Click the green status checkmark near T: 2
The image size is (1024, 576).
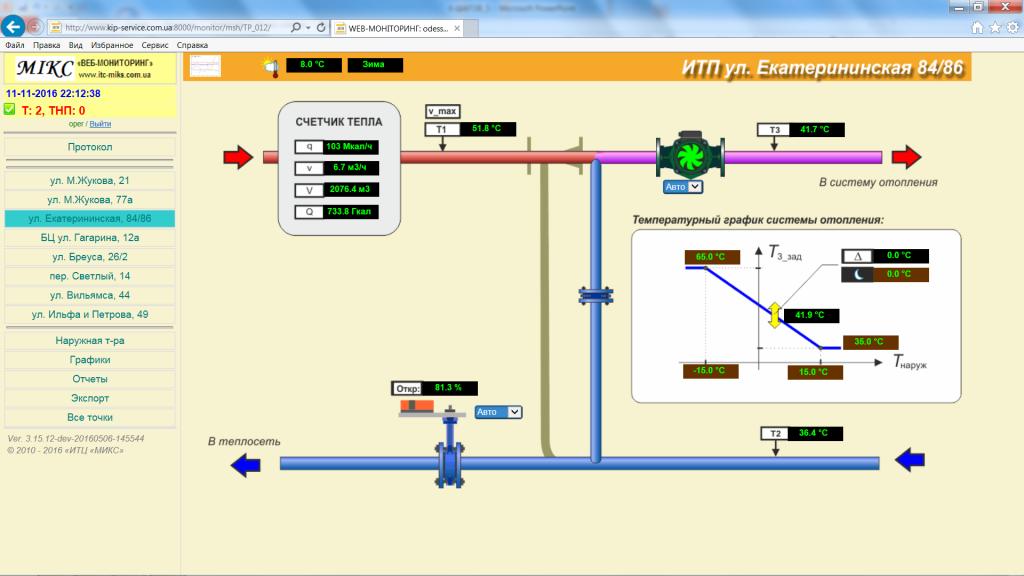(10, 109)
